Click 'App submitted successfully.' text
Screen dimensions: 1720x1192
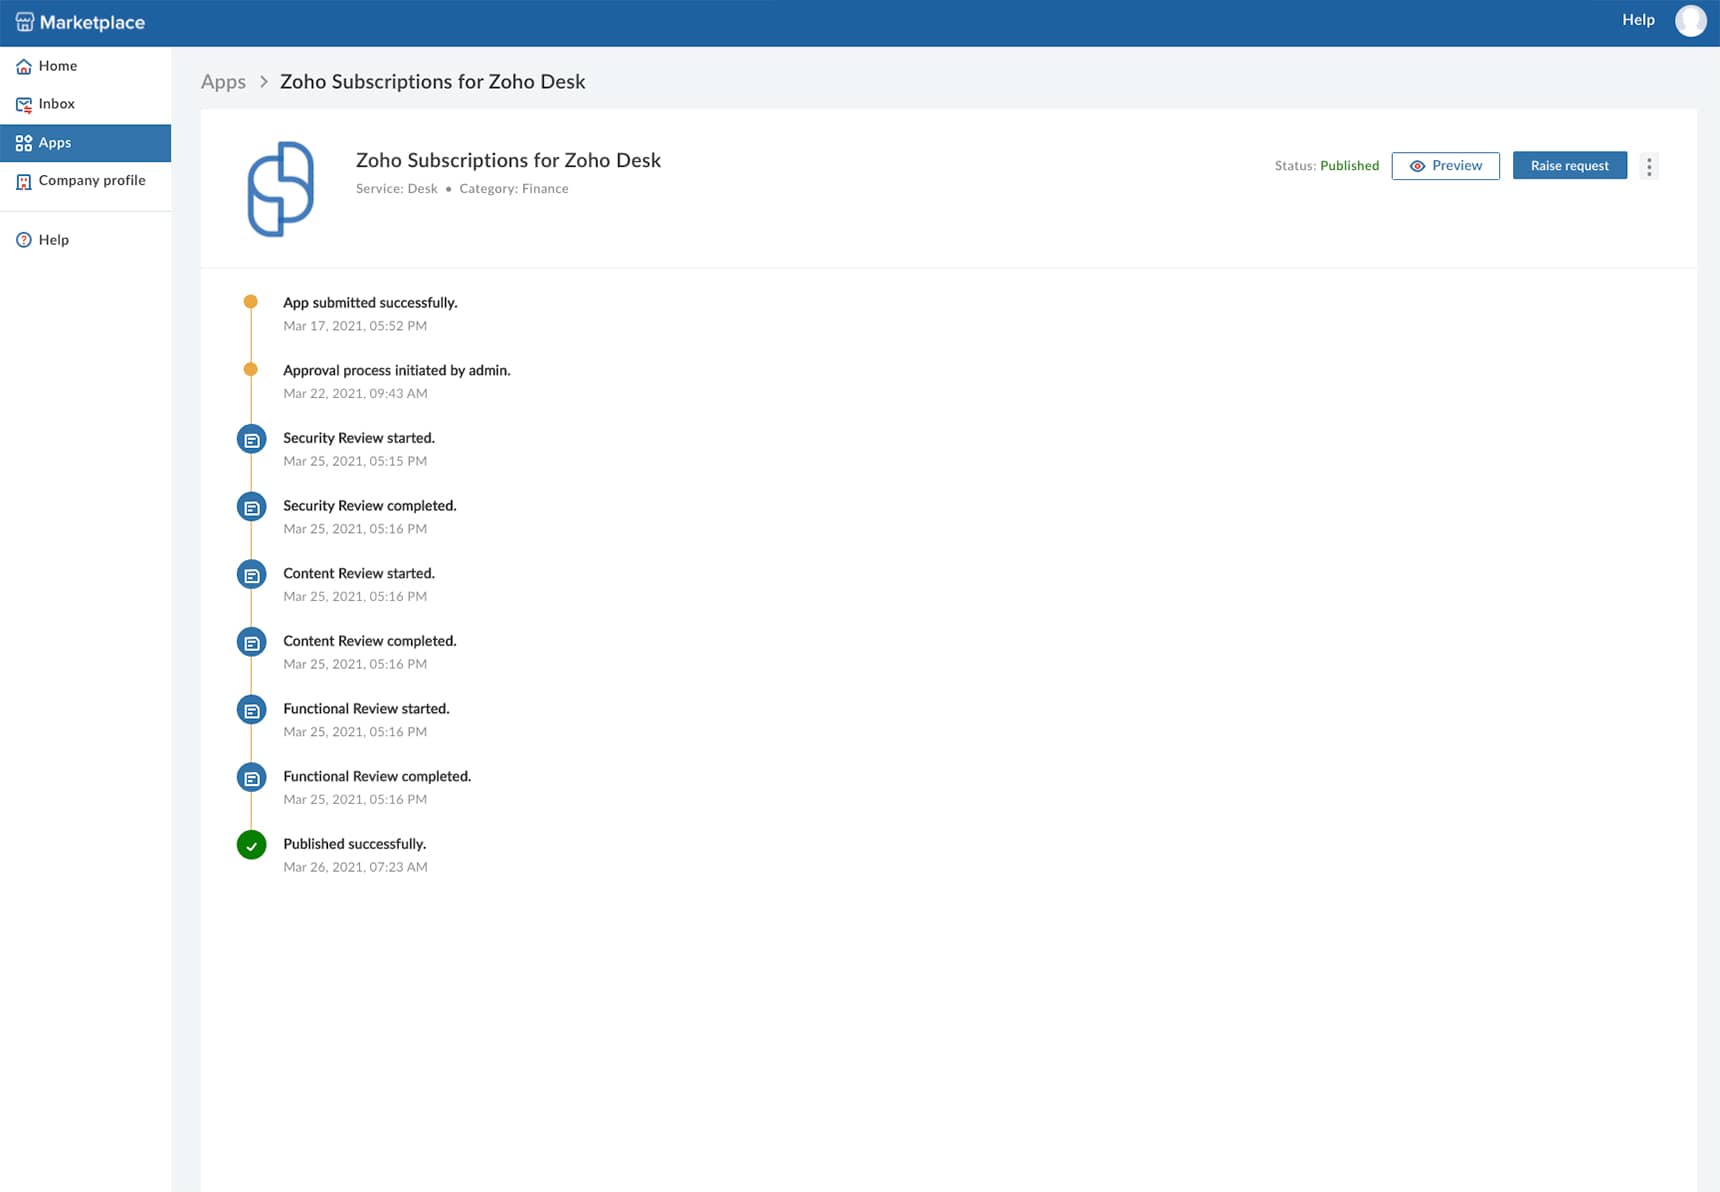click(x=370, y=303)
